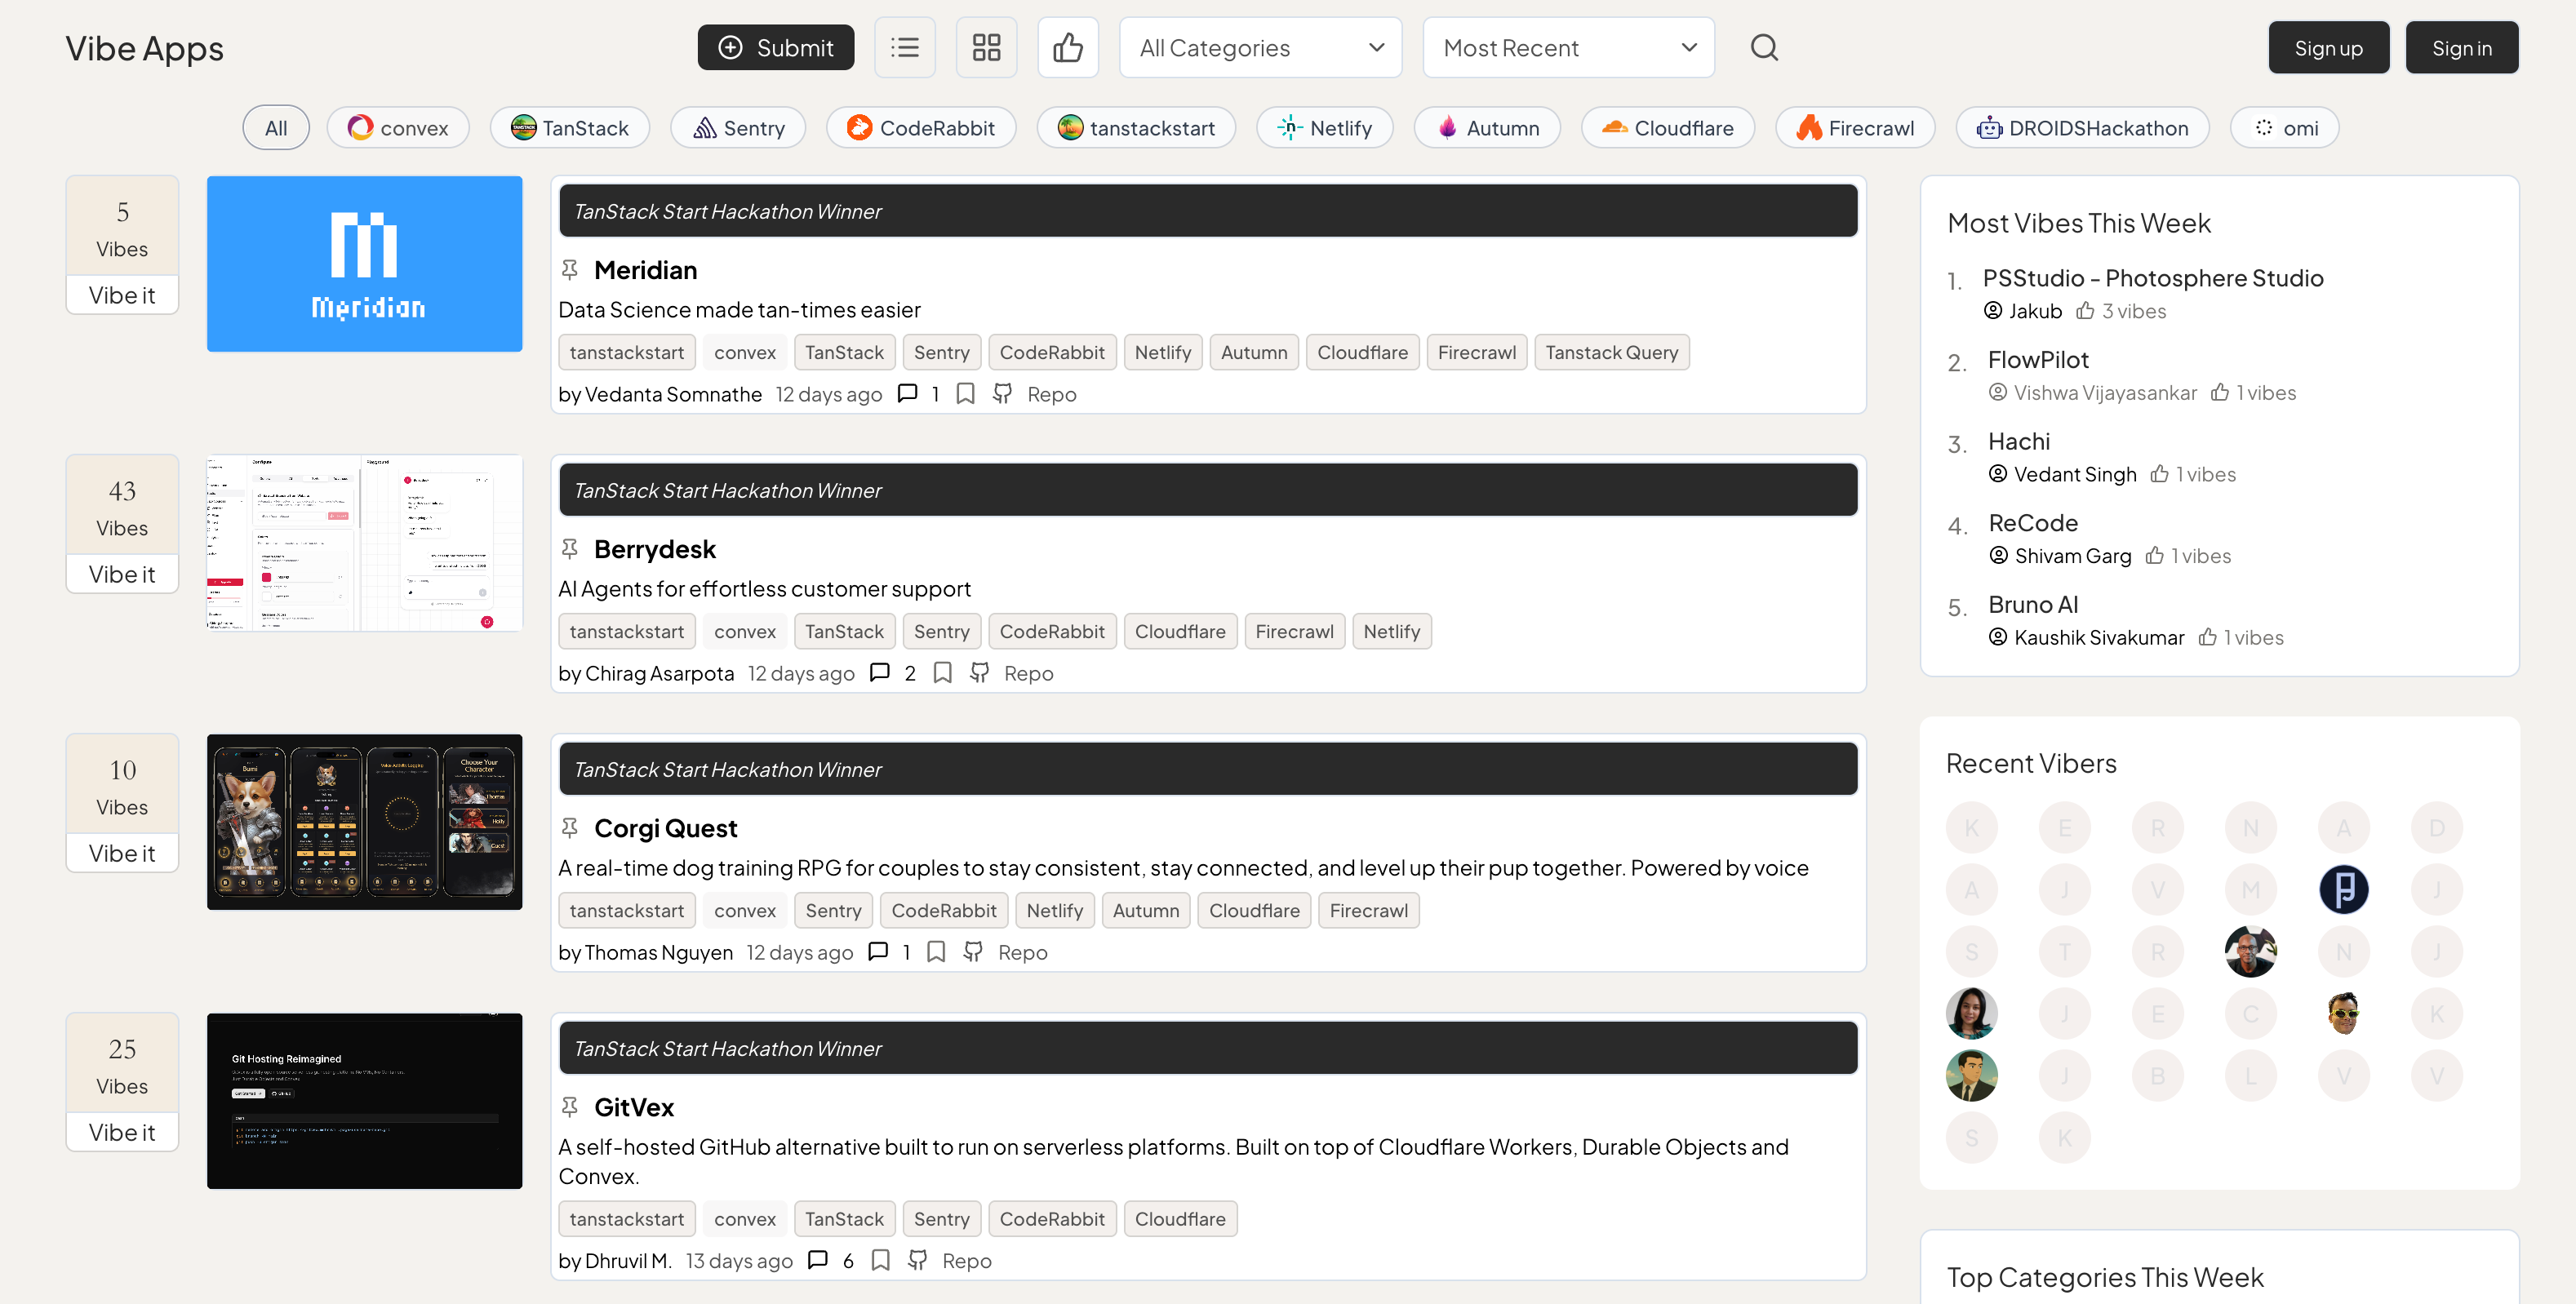
Task: Click the search magnifier icon
Action: pyautogui.click(x=1764, y=47)
